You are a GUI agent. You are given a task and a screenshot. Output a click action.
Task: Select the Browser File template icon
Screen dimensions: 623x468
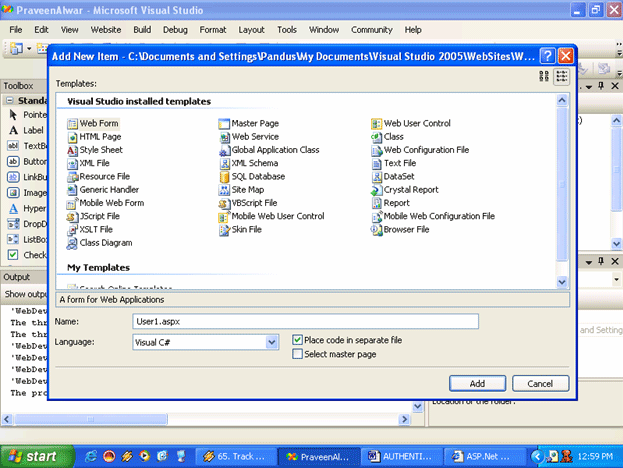(376, 230)
